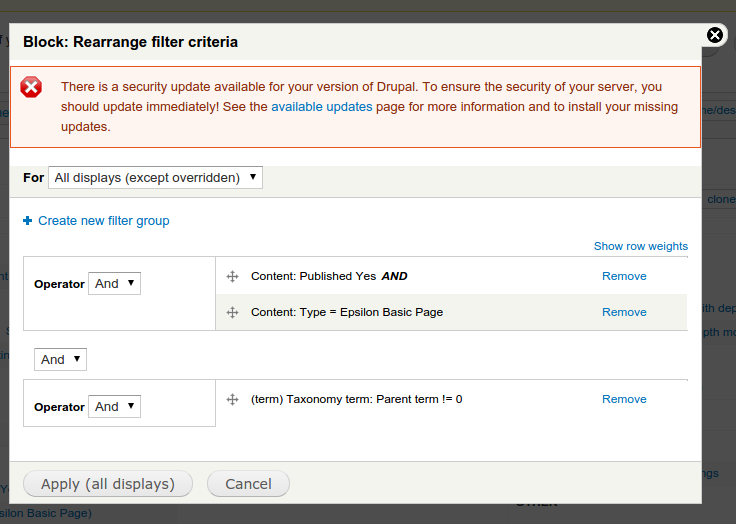Click the plus icon next to Create new filter group
Viewport: 736px width, 524px height.
[x=28, y=220]
